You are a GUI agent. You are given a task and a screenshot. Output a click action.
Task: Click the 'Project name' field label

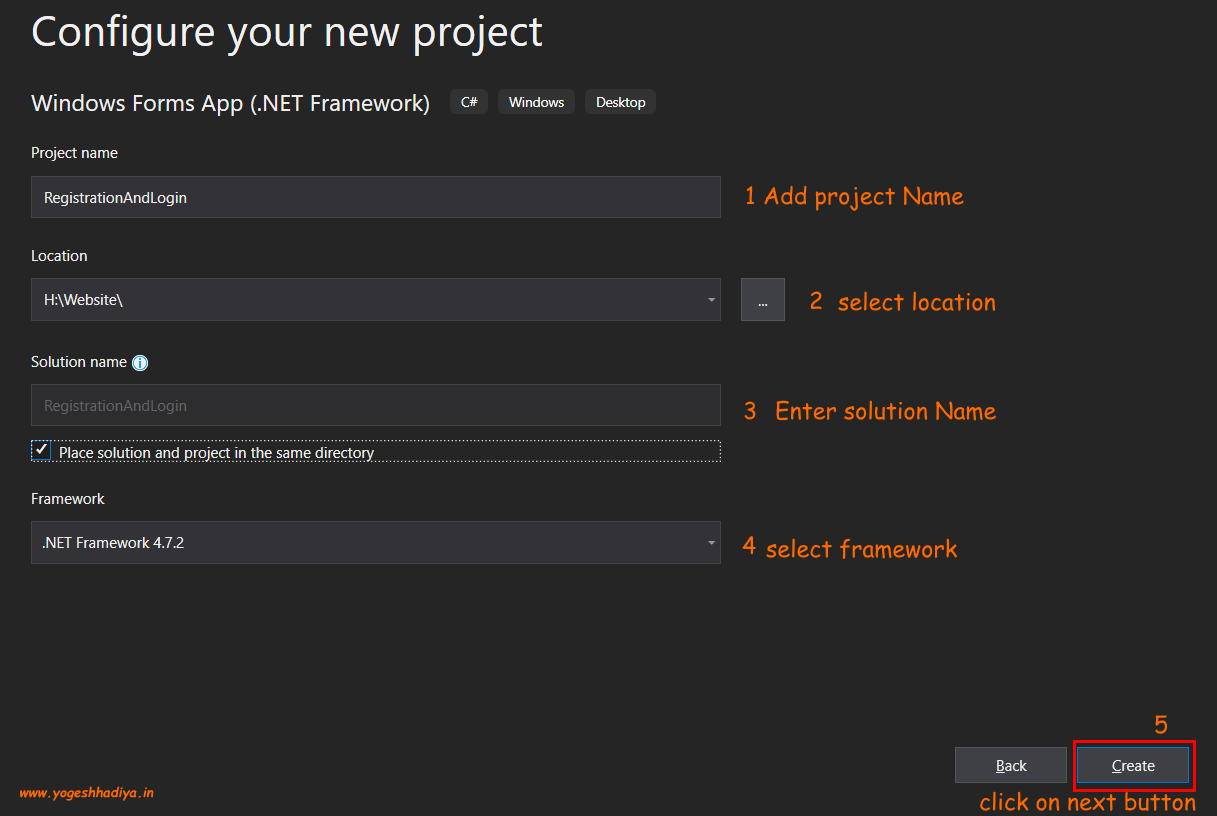coord(74,153)
